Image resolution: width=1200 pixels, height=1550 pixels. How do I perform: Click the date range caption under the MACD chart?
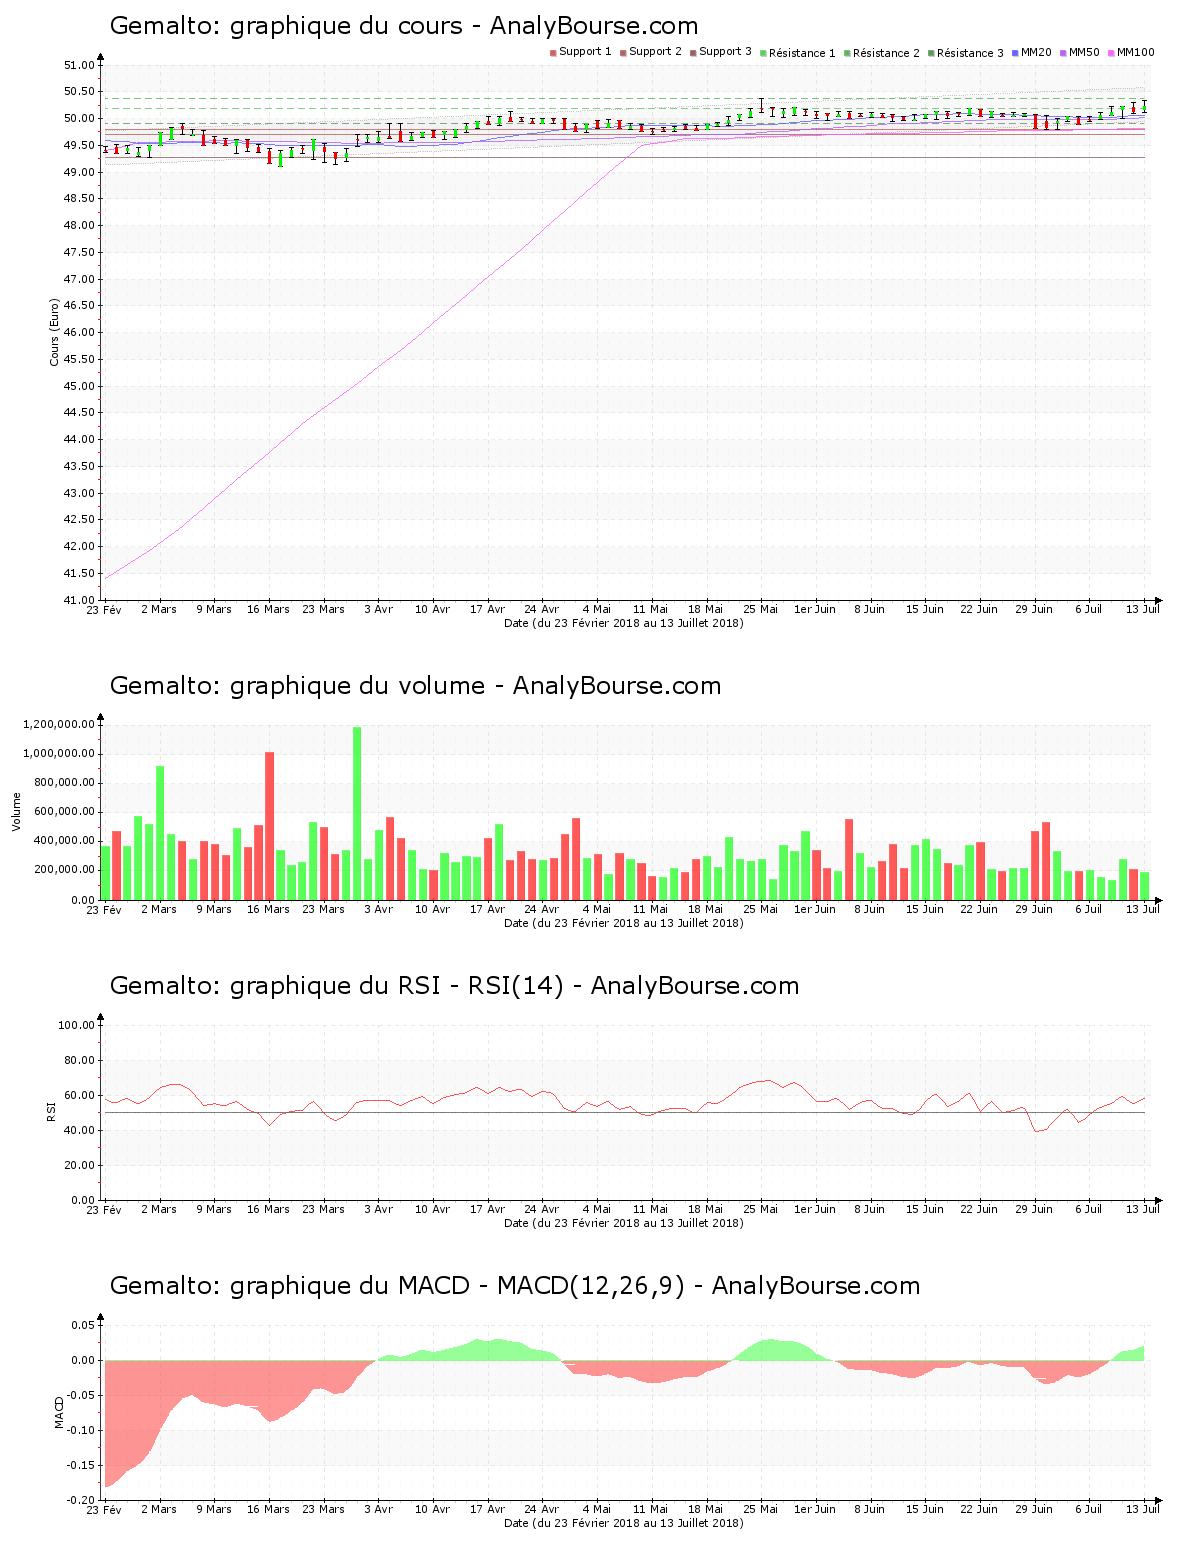click(x=624, y=1523)
